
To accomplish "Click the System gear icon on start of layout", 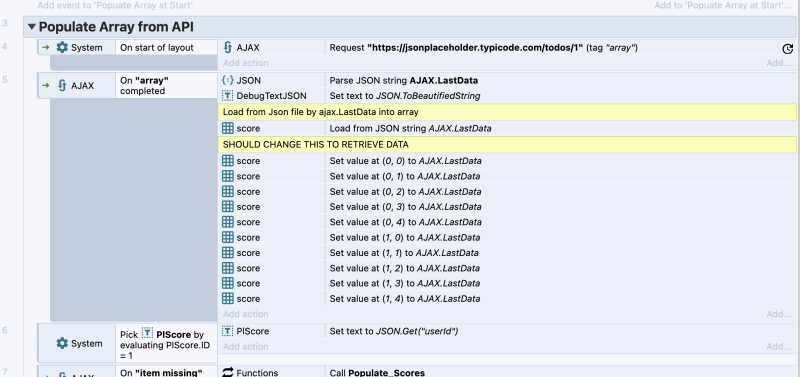I will [x=62, y=47].
